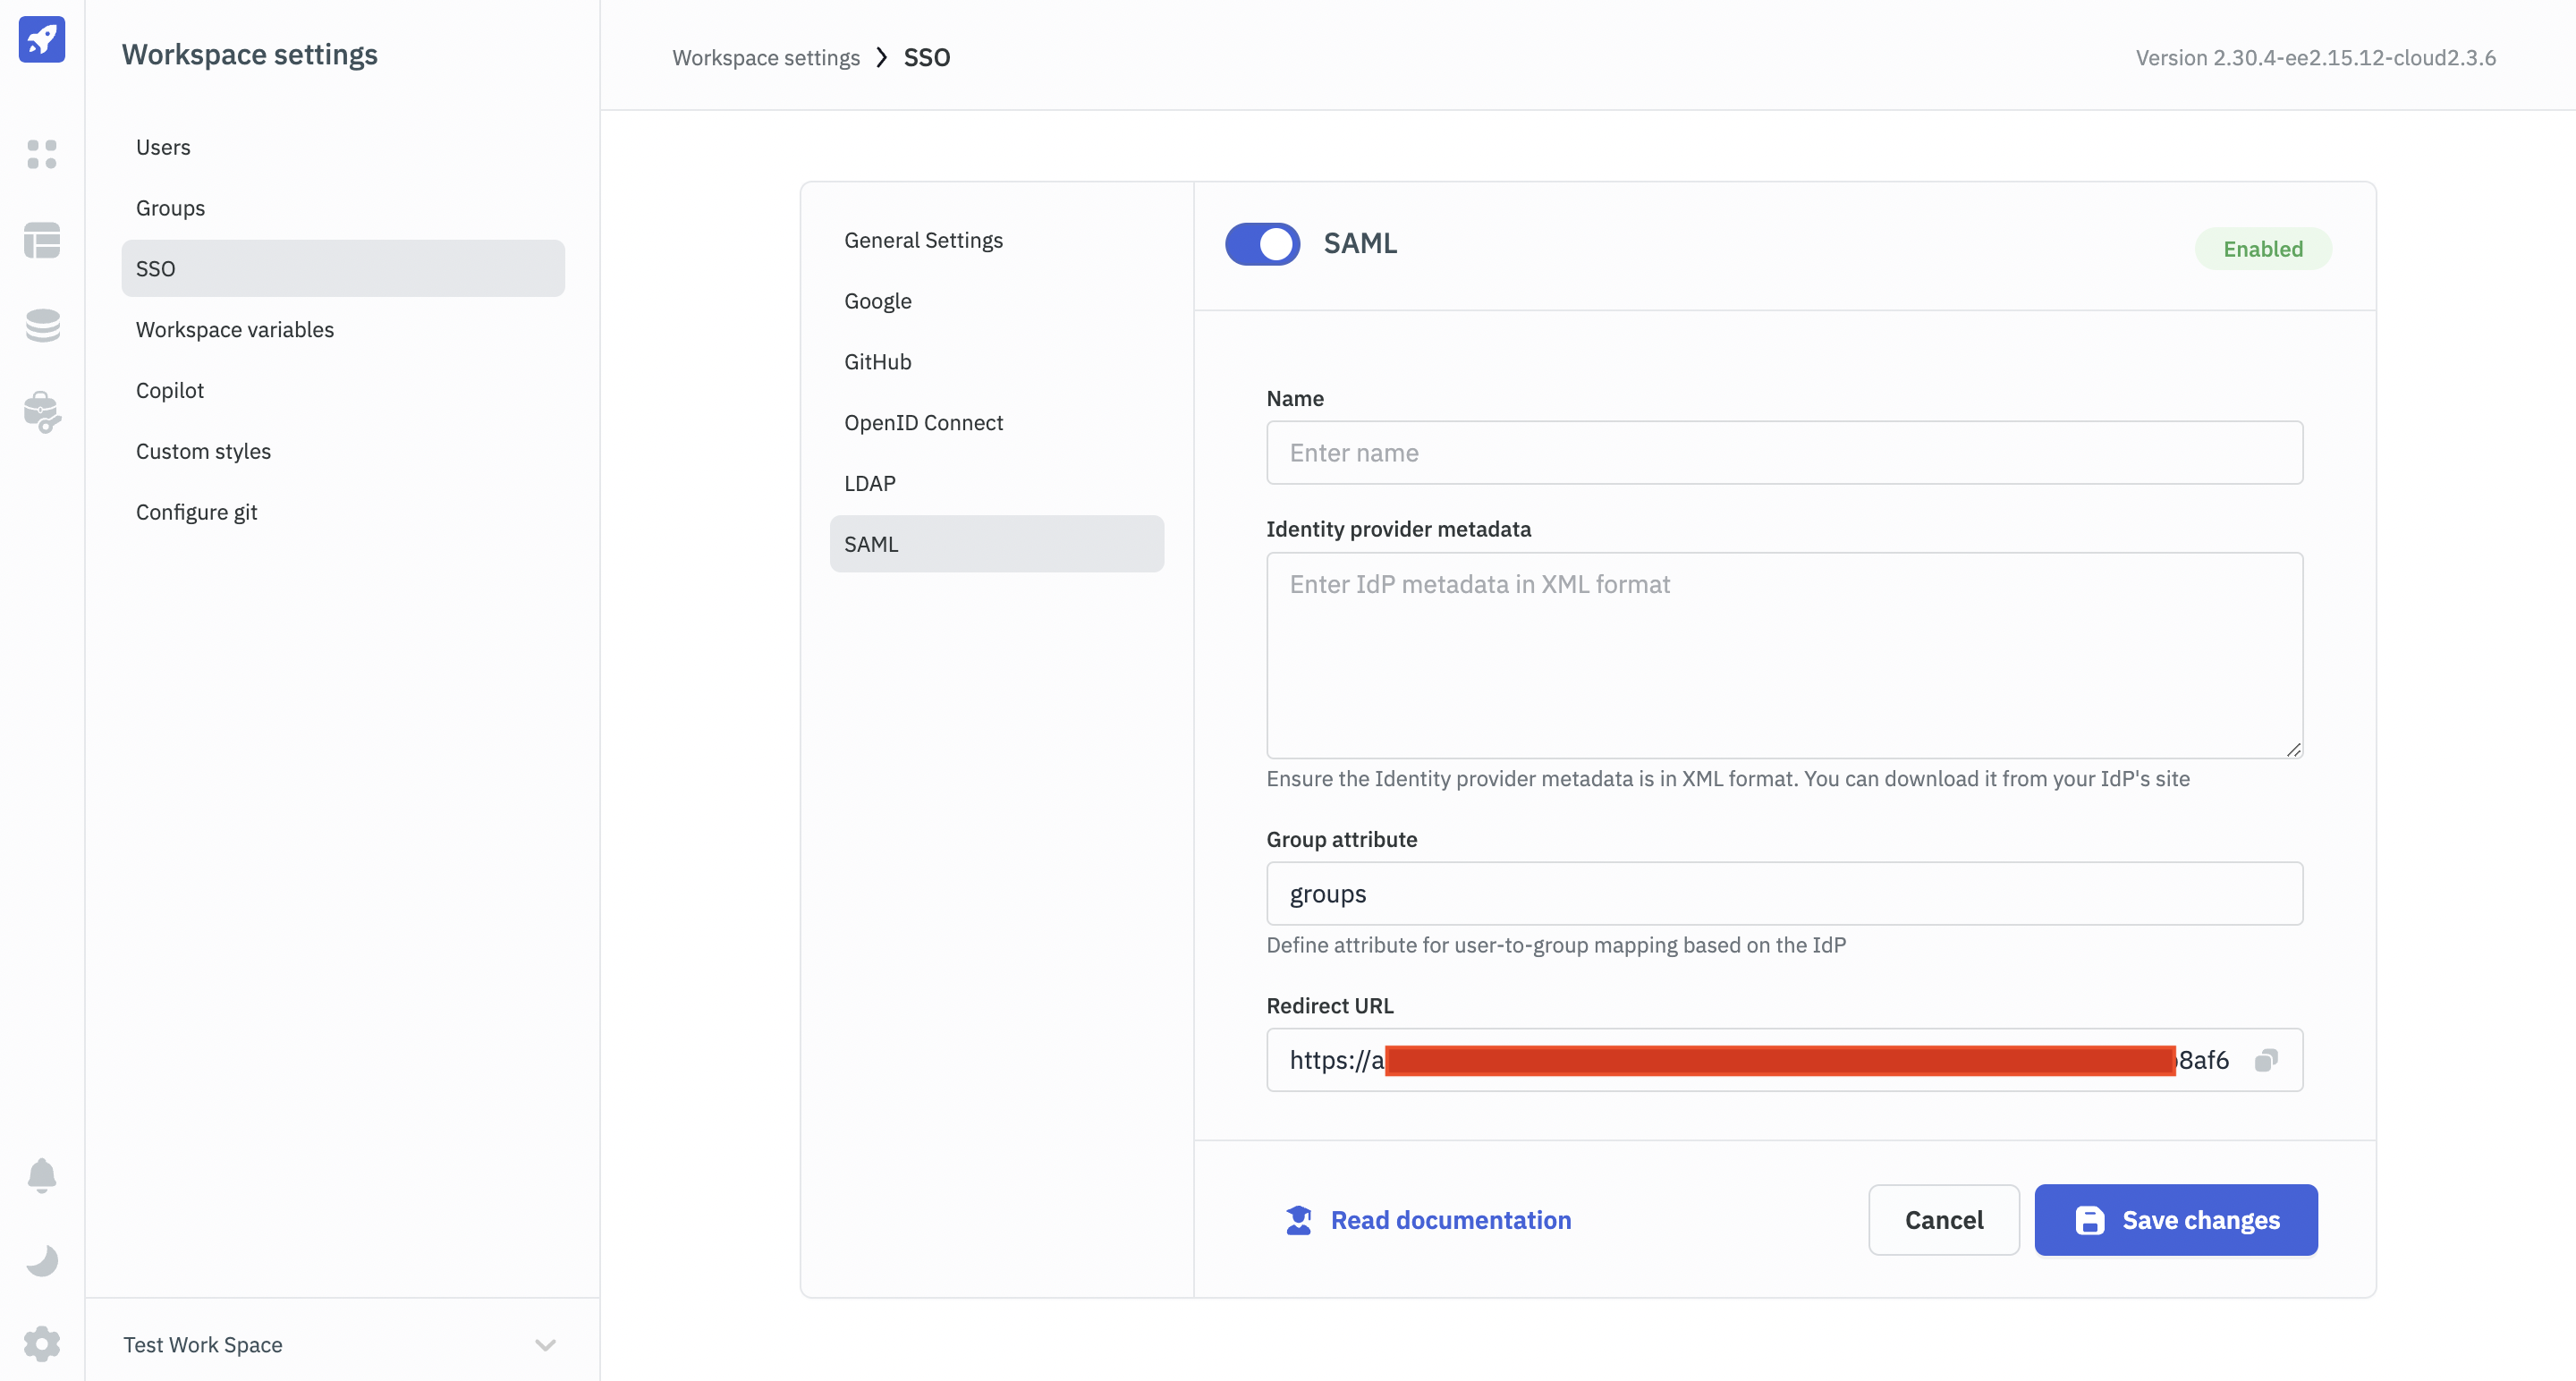The width and height of the screenshot is (2576, 1381).
Task: Click the Save changes button
Action: click(2175, 1220)
